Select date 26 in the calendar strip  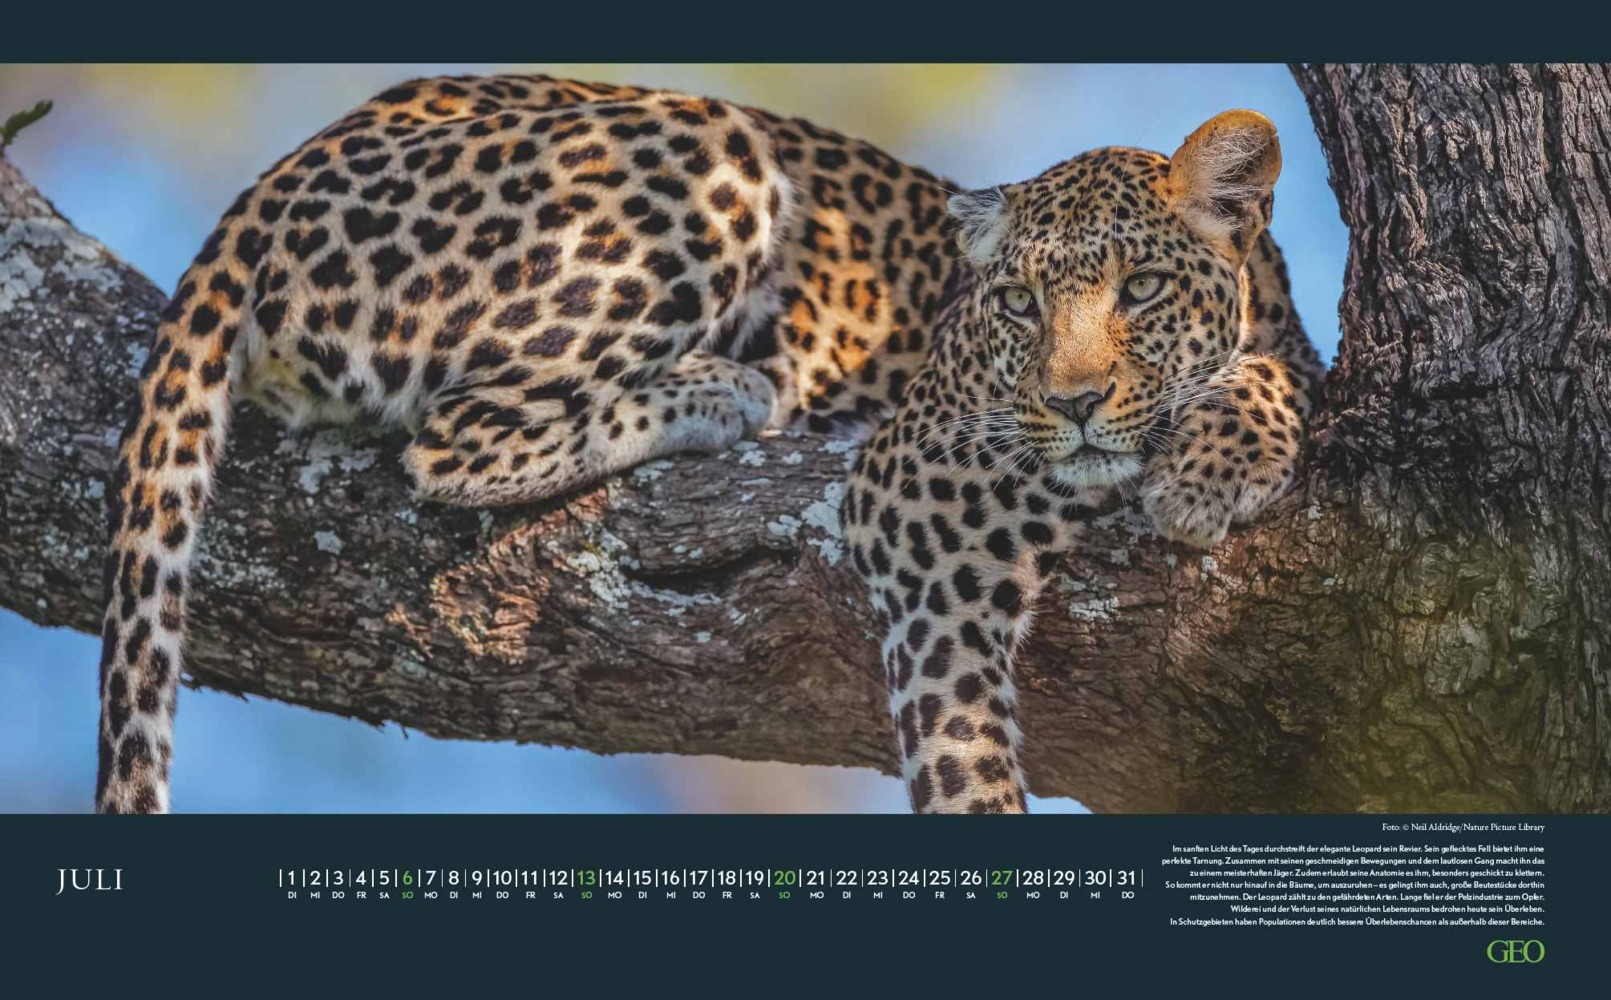(971, 878)
